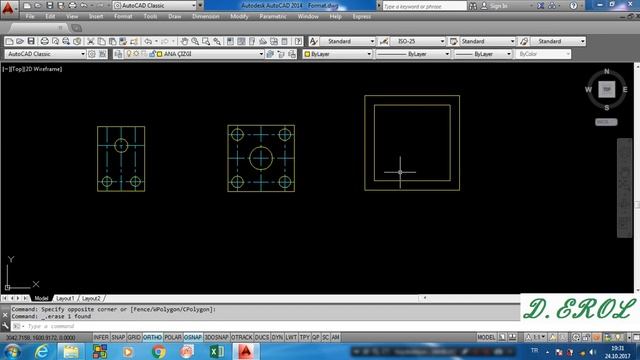Image resolution: width=640 pixels, height=360 pixels.
Task: Open the Standard table style dropdown
Action: point(488,41)
